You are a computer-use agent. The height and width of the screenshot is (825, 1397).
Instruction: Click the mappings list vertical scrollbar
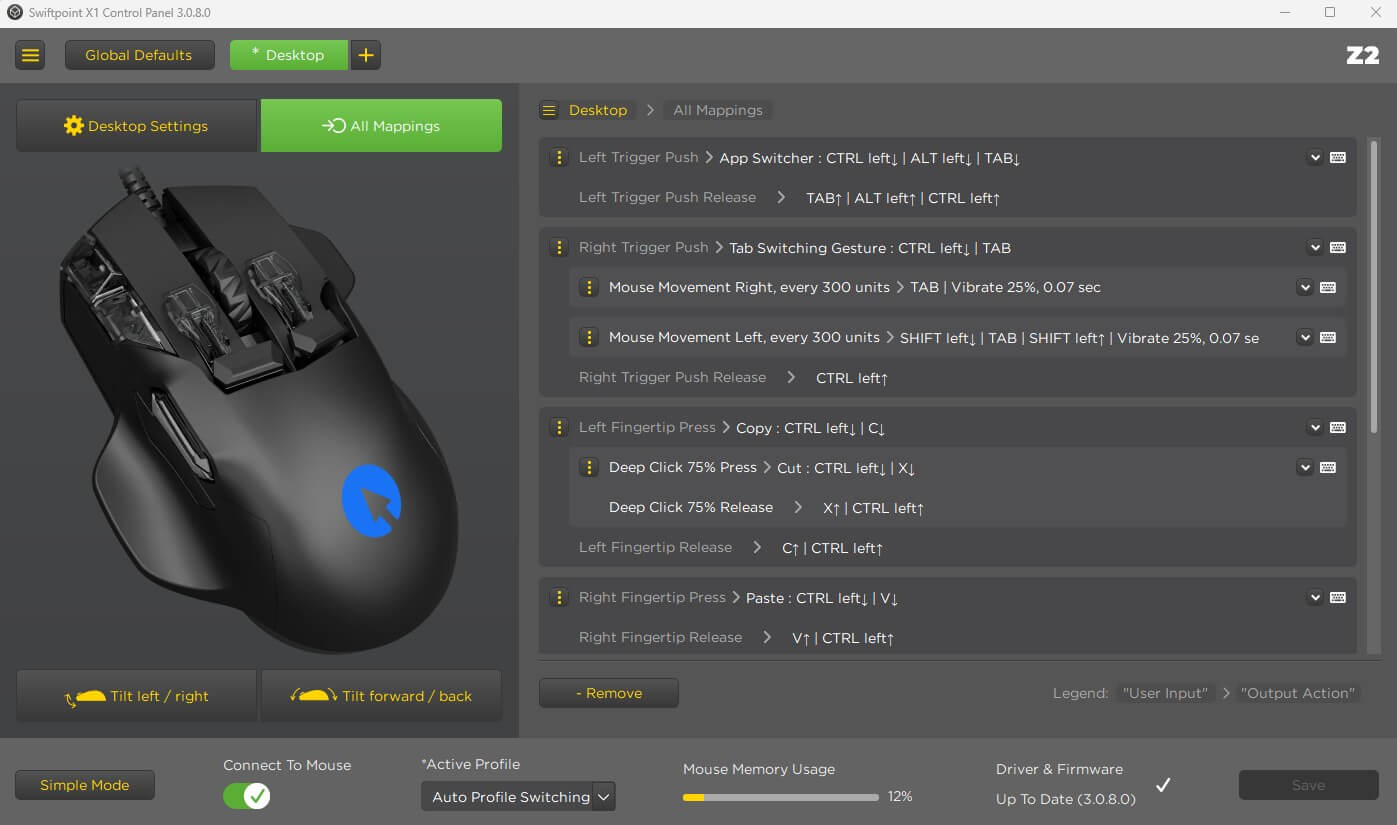click(x=1374, y=288)
